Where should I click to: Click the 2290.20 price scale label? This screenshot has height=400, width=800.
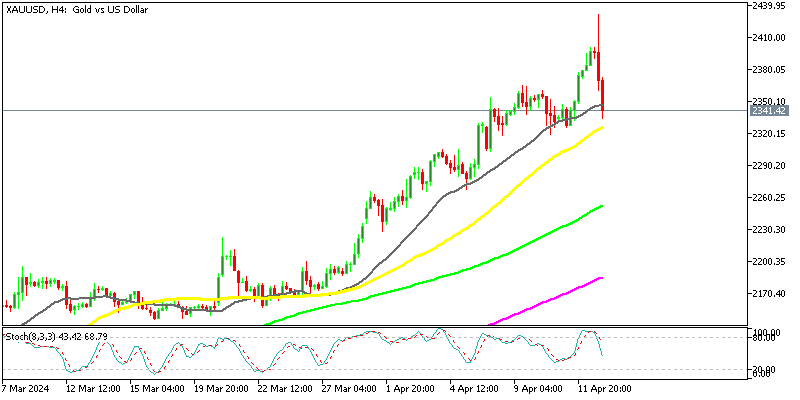tap(771, 166)
